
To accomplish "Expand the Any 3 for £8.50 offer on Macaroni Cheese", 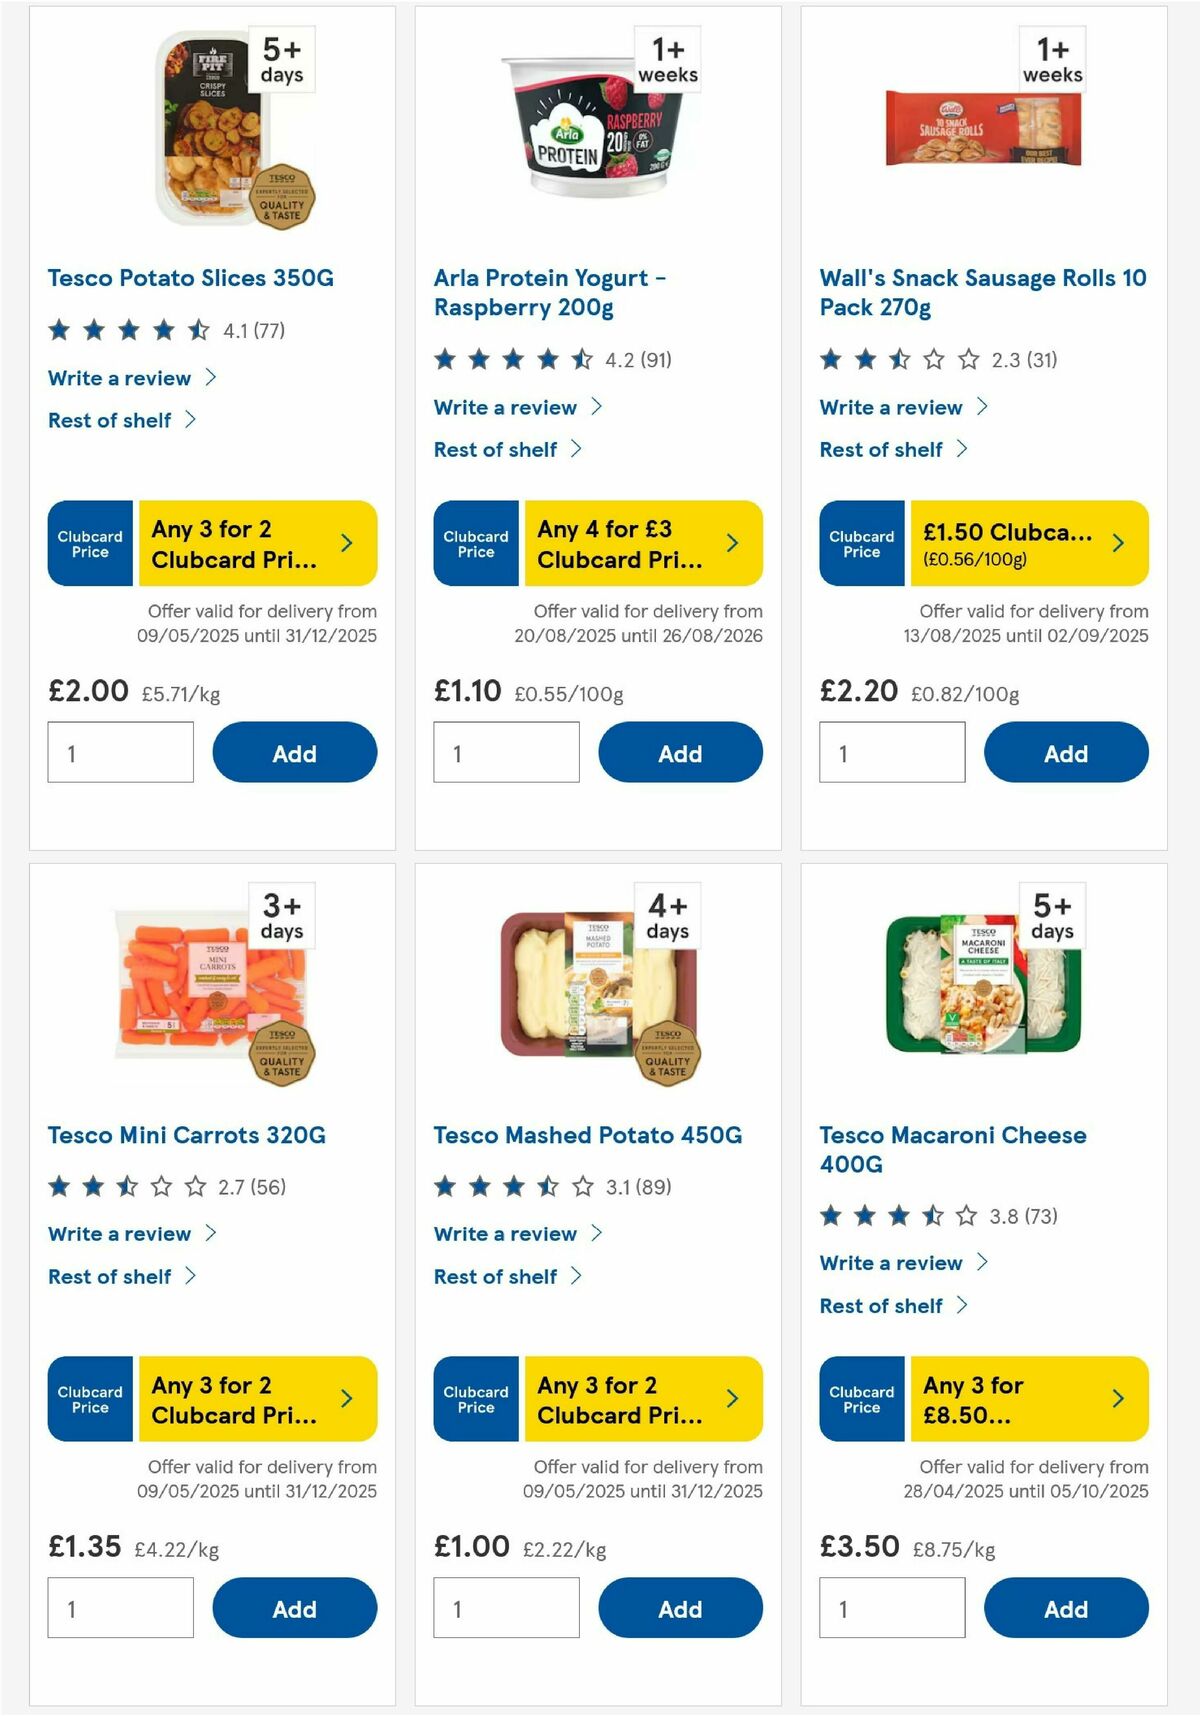I will [x=1118, y=1400].
